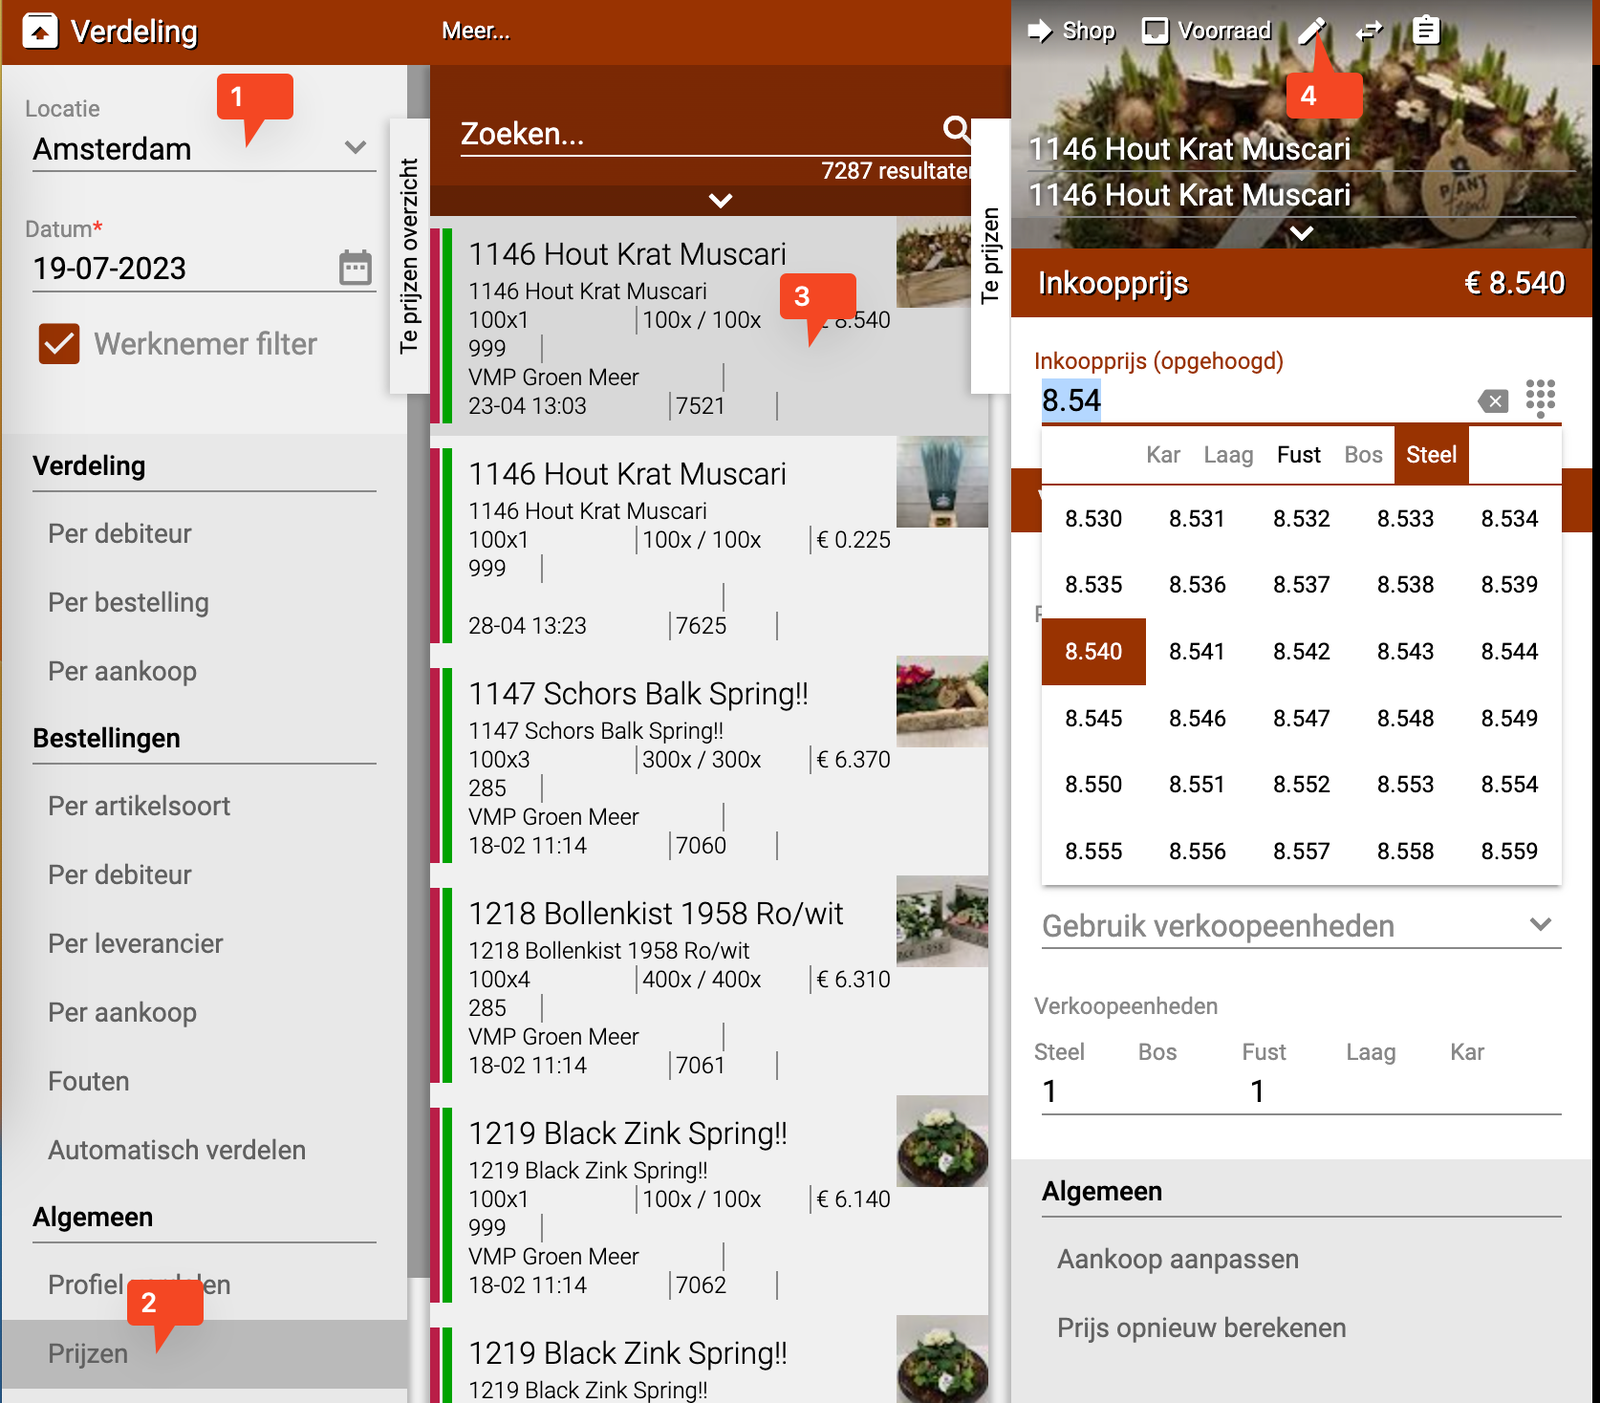The width and height of the screenshot is (1600, 1403).
Task: Click the search magnifier icon
Action: pyautogui.click(x=957, y=129)
